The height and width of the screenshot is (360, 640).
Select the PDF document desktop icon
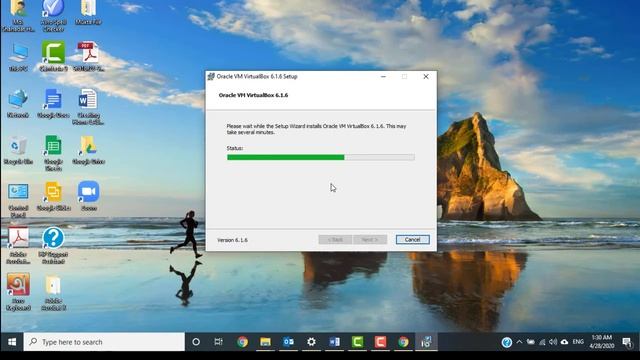(89, 57)
